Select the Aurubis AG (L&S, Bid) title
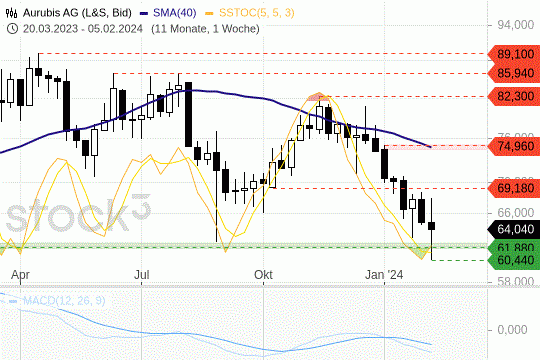Screen dimensions: 540x360 tap(77, 13)
